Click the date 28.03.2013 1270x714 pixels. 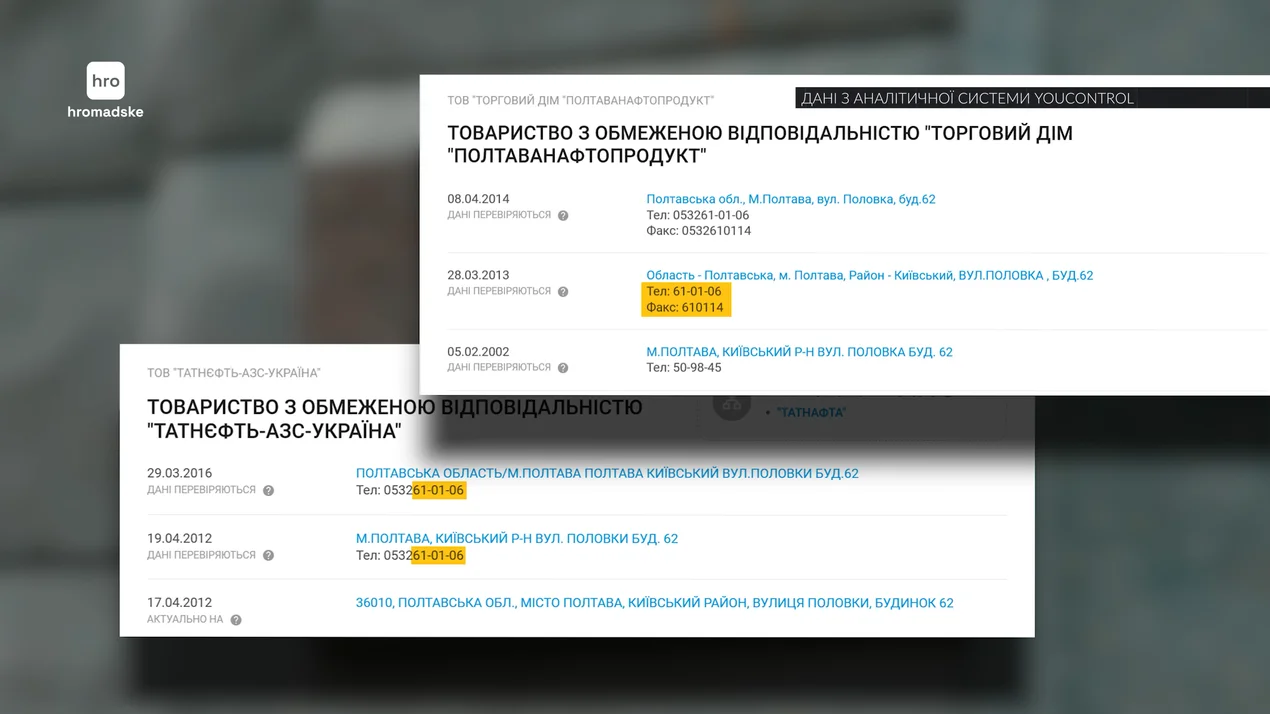pos(479,275)
